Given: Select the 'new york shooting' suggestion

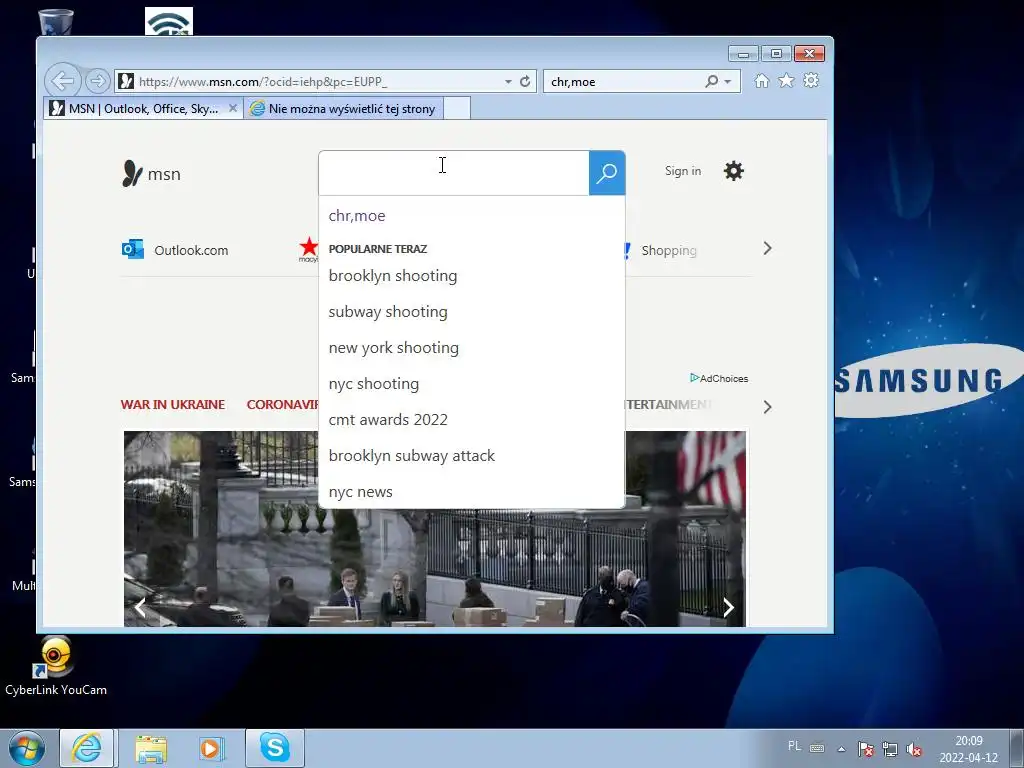Looking at the screenshot, I should (472, 347).
